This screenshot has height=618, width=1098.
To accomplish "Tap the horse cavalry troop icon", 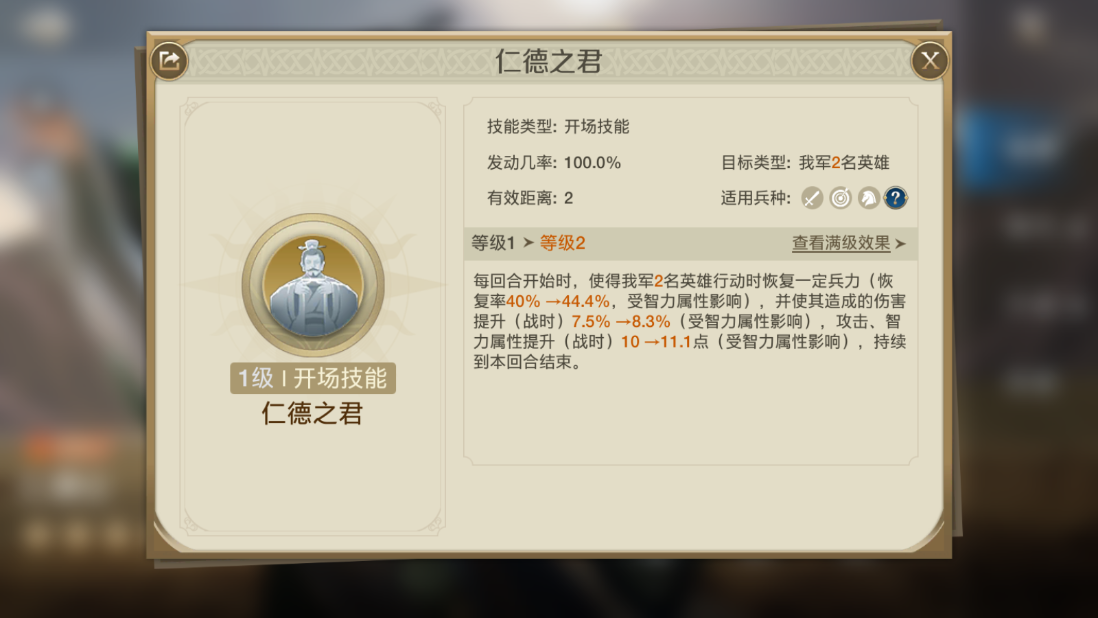I will click(x=868, y=198).
